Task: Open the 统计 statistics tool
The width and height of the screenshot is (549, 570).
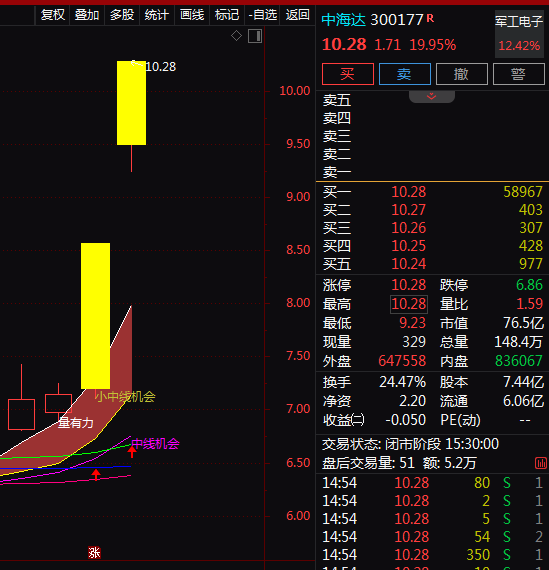Action: pos(156,15)
